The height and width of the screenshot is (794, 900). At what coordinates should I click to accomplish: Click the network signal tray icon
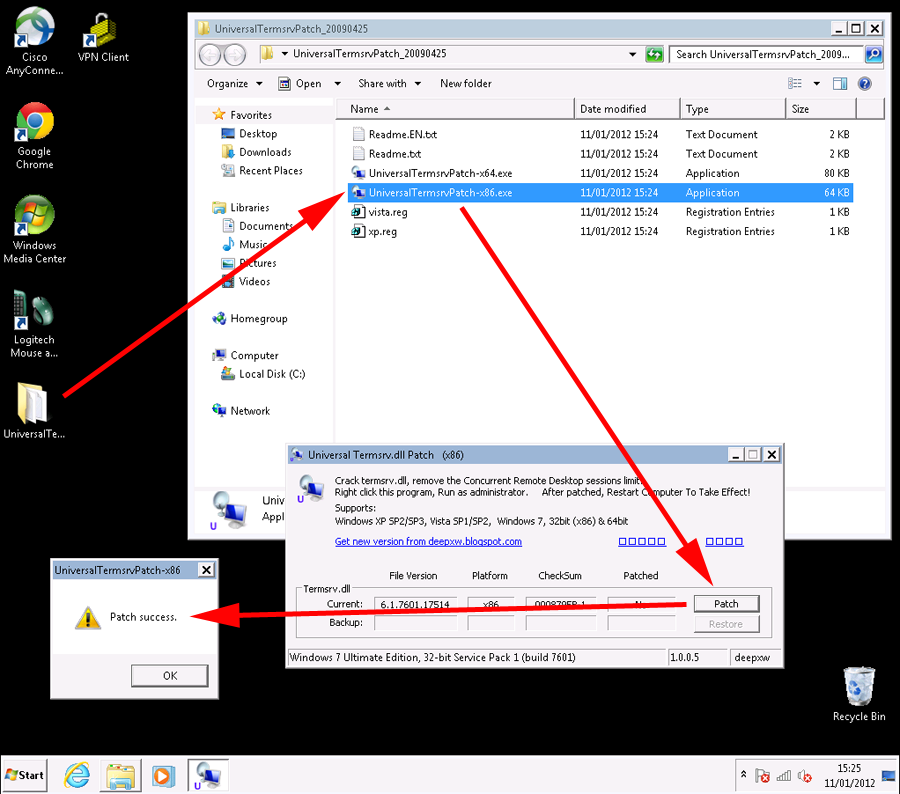(x=783, y=776)
